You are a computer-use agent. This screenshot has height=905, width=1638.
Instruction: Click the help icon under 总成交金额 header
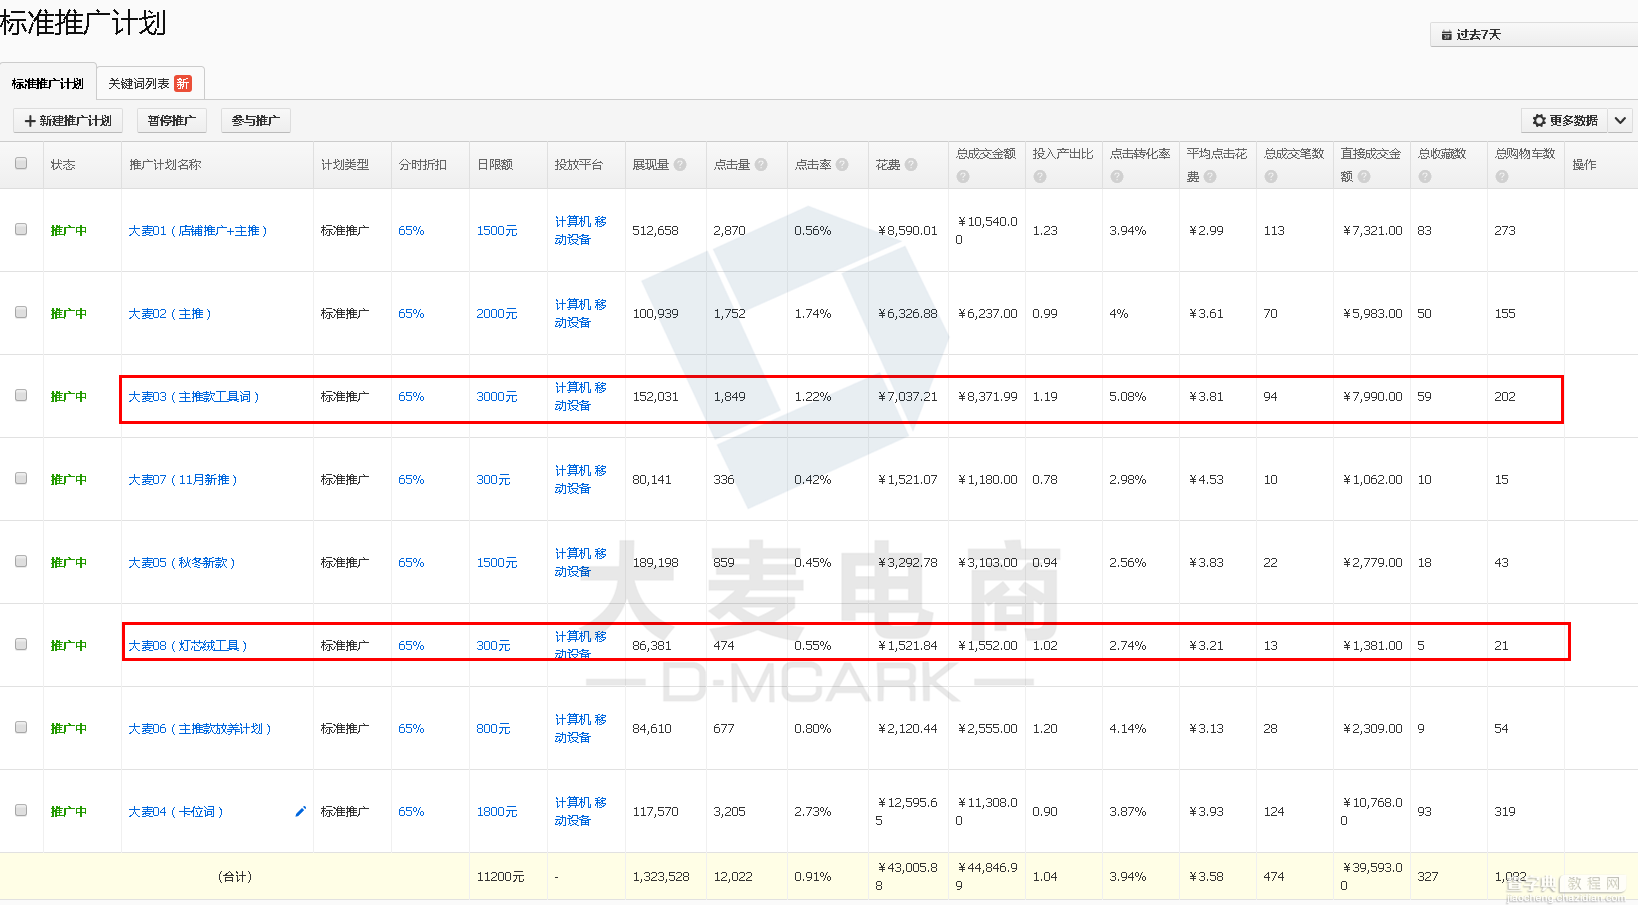(x=963, y=177)
